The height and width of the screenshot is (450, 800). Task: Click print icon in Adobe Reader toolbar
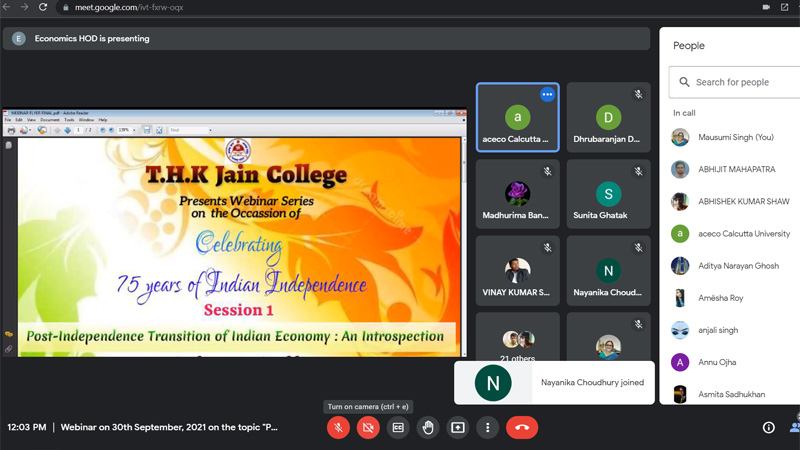click(x=11, y=130)
